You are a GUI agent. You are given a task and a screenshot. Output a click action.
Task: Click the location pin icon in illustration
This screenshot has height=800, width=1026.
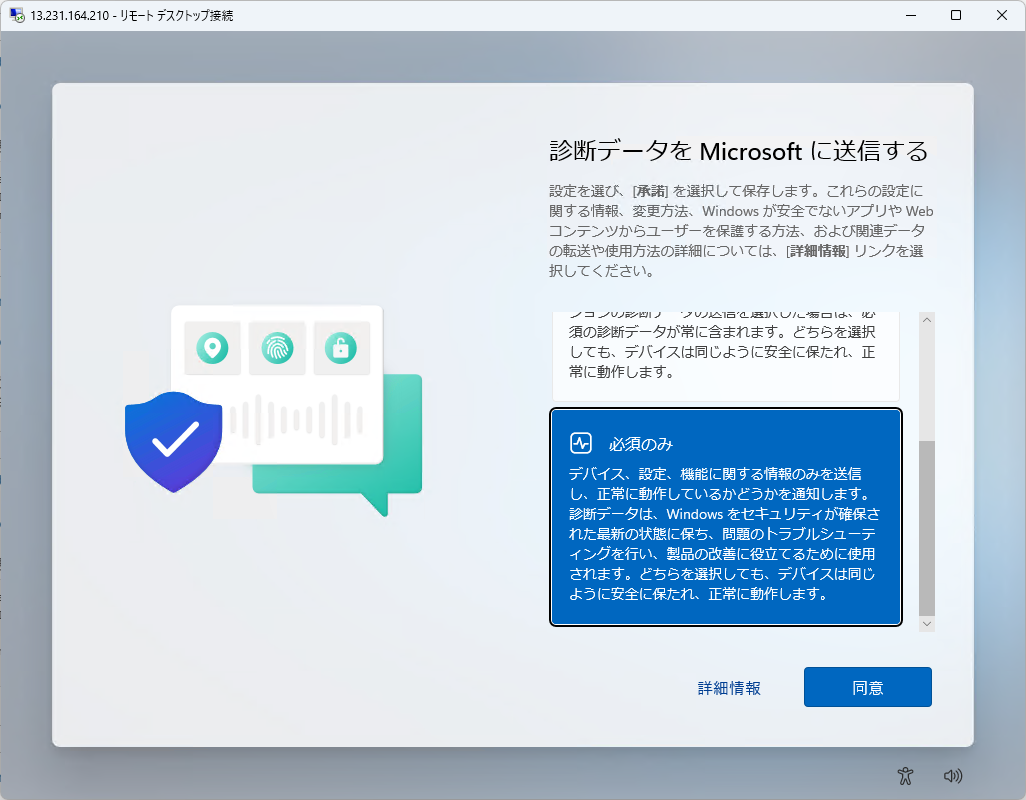click(212, 348)
